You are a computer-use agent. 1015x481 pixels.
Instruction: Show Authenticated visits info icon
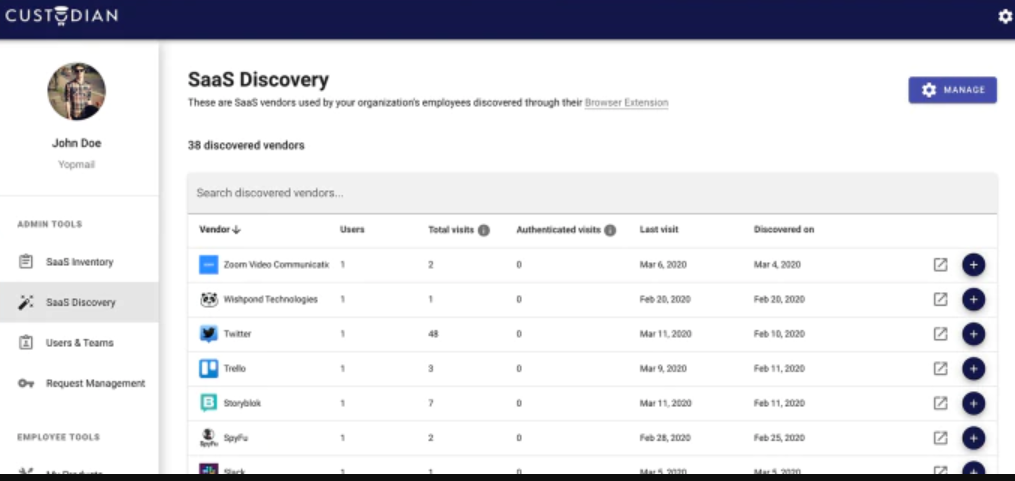click(610, 230)
